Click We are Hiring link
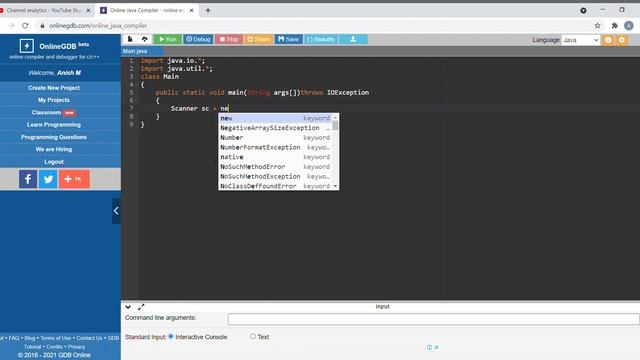The image size is (640, 360). coord(54,149)
